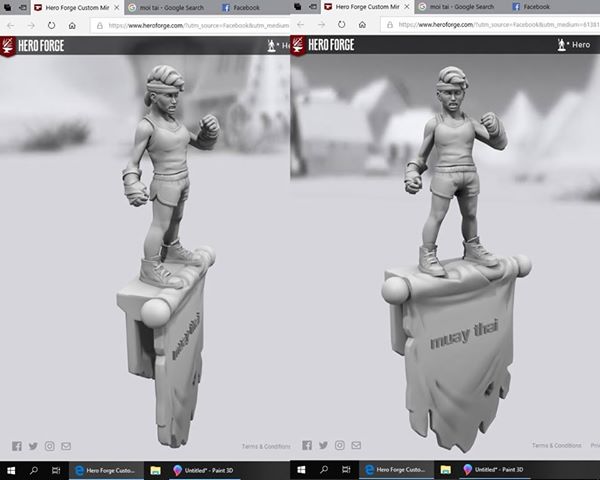The image size is (600, 480).
Task: Open Terms & Conditions link in right window
Action: click(x=556, y=446)
